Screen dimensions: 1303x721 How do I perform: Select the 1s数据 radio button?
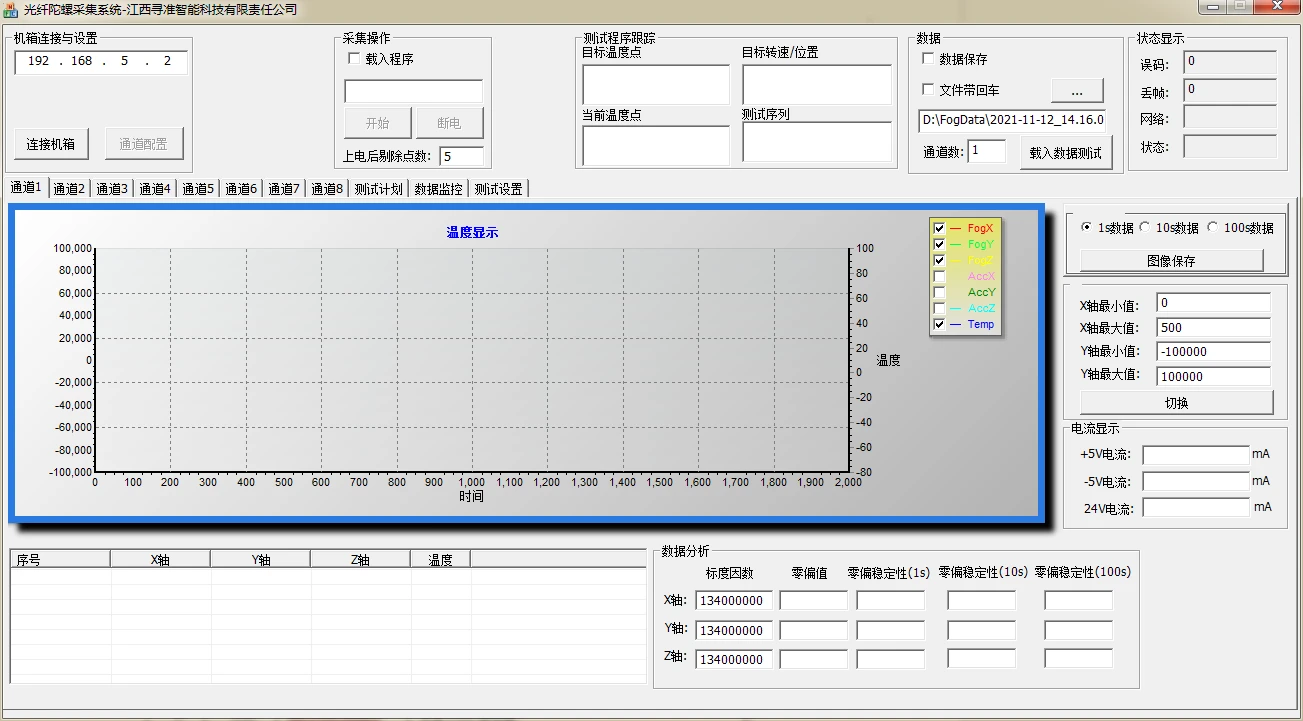coord(1087,228)
